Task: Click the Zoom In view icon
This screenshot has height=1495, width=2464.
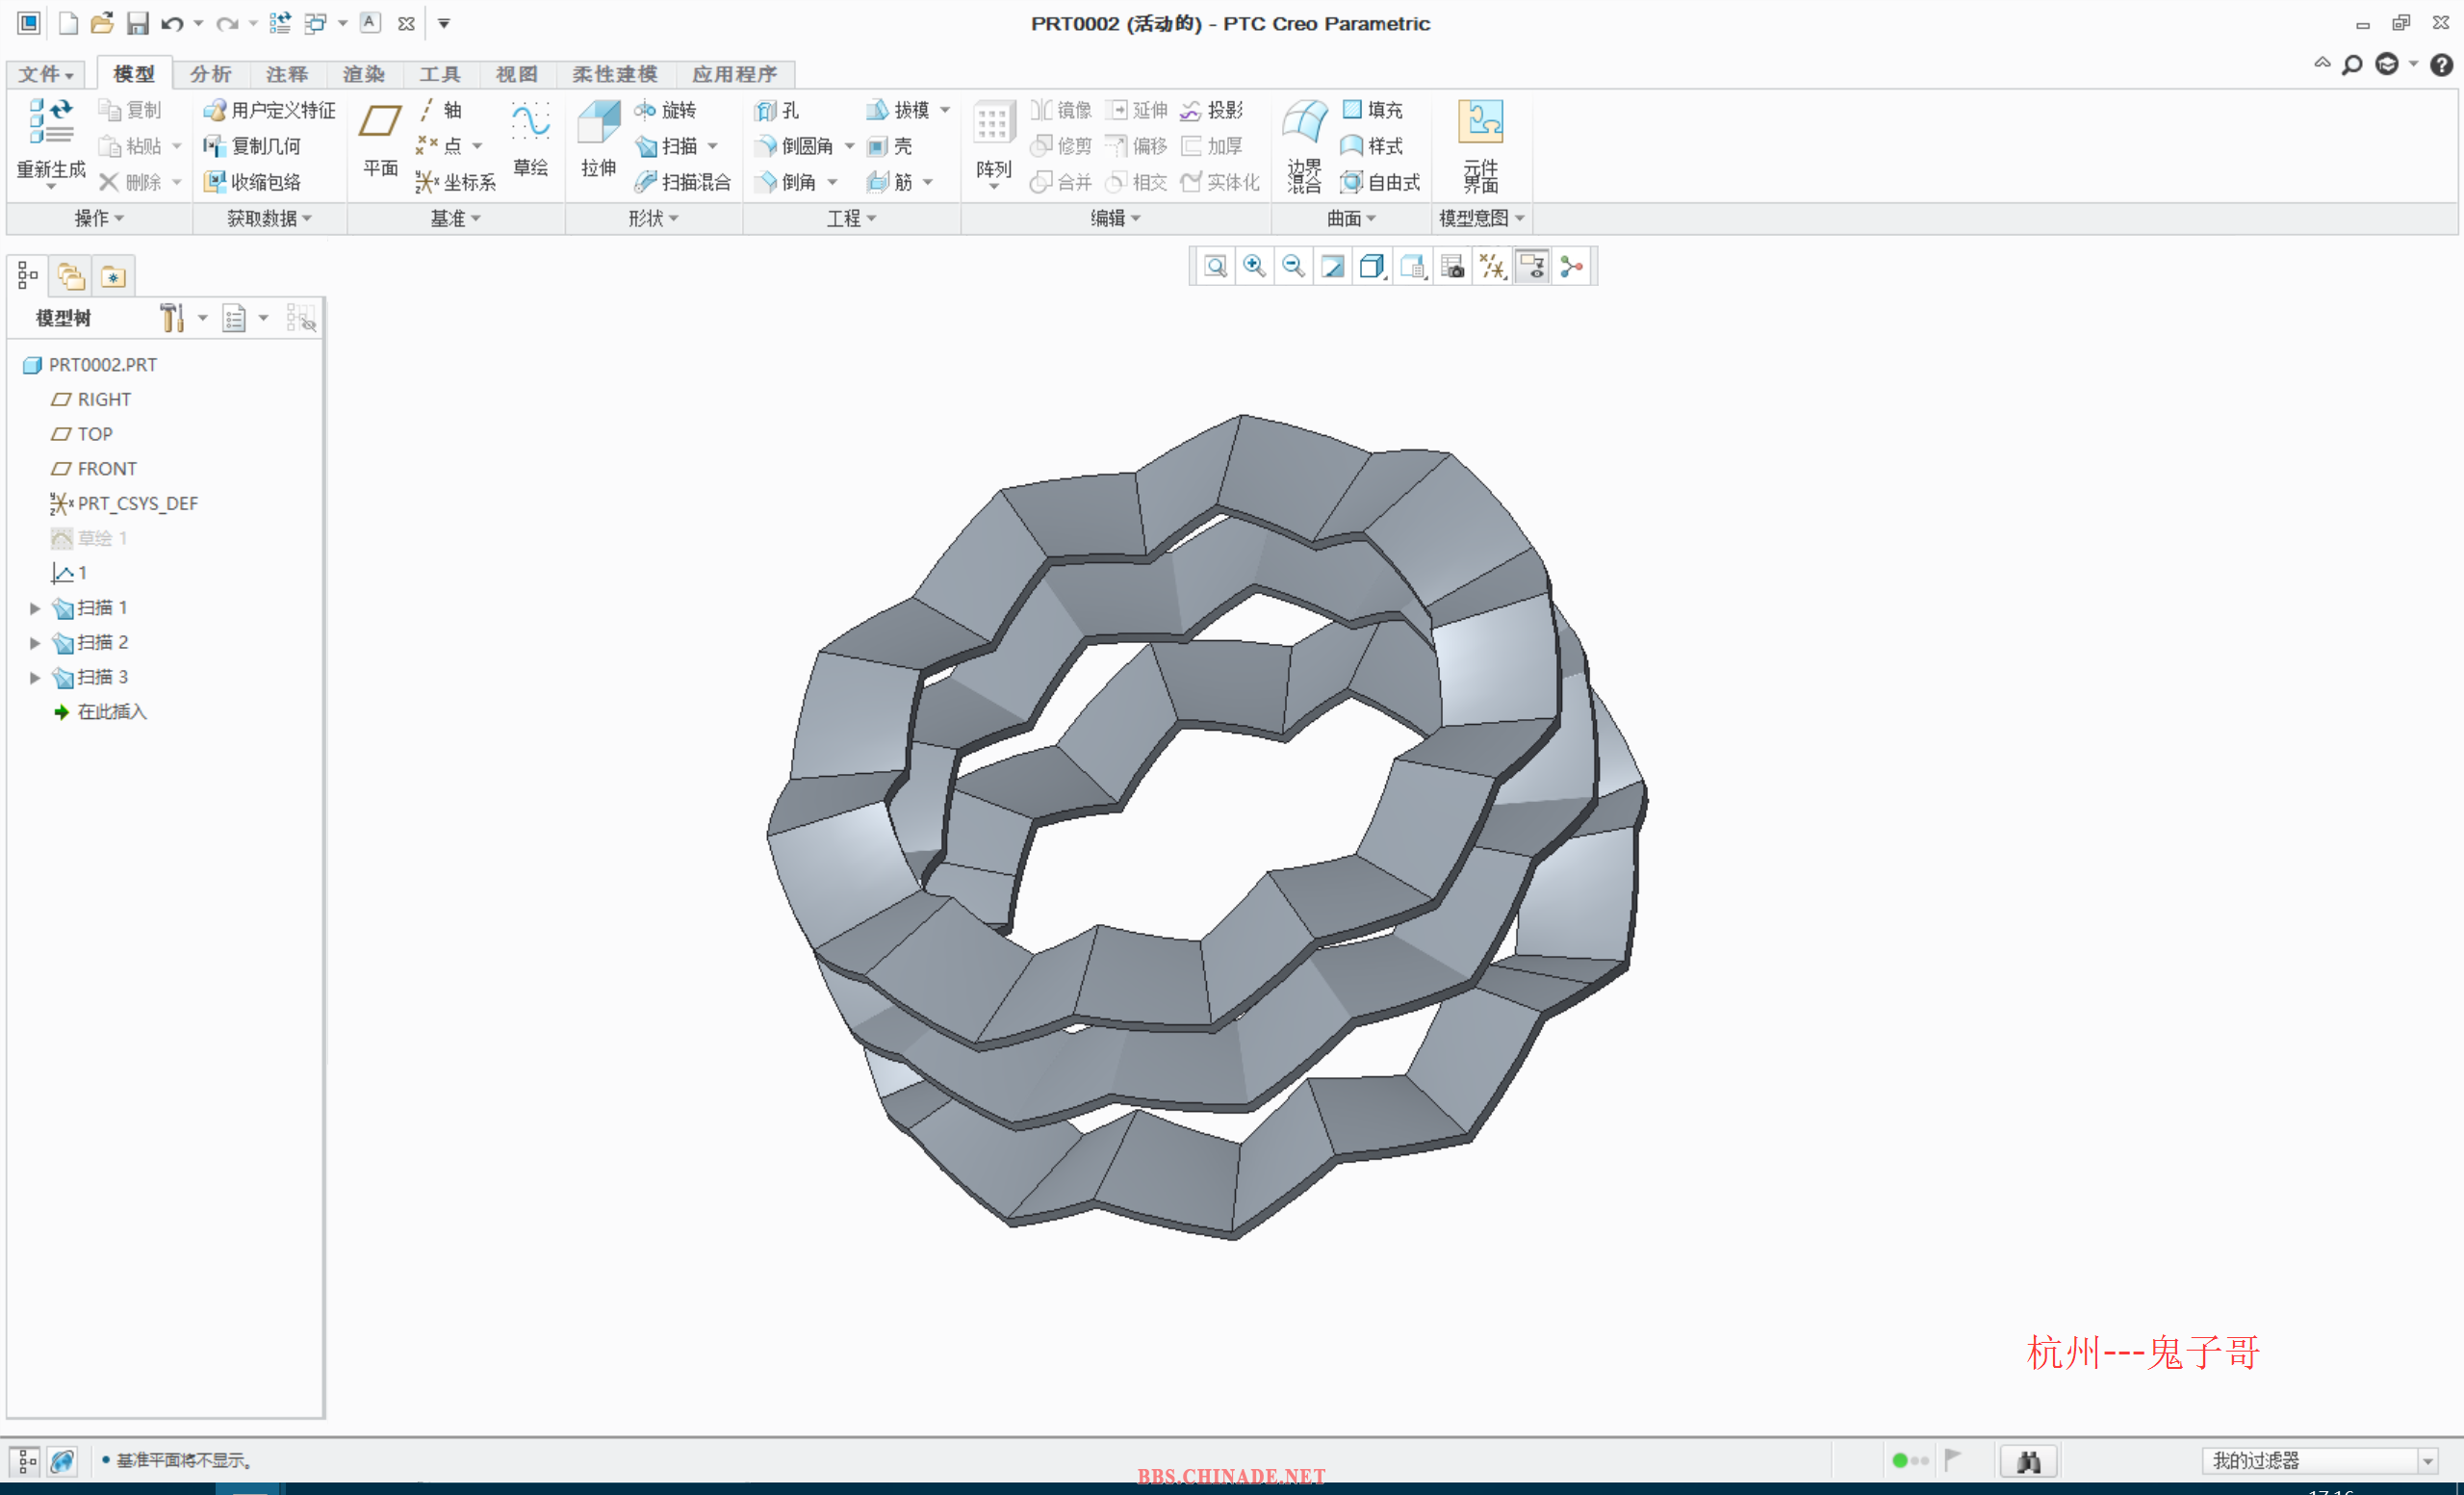Action: [1254, 266]
